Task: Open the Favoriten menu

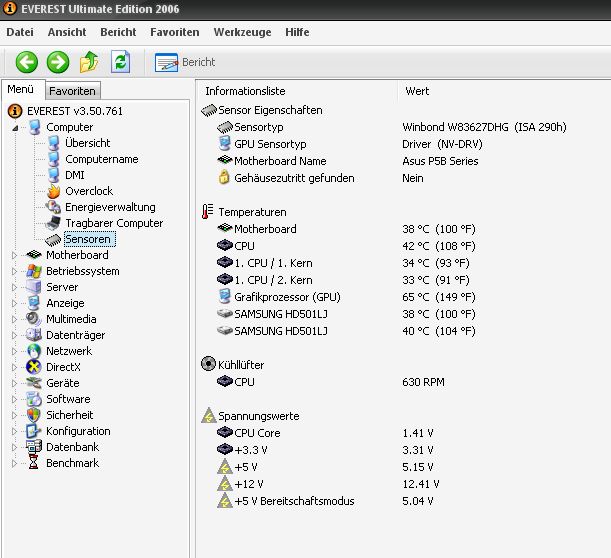Action: tap(175, 32)
